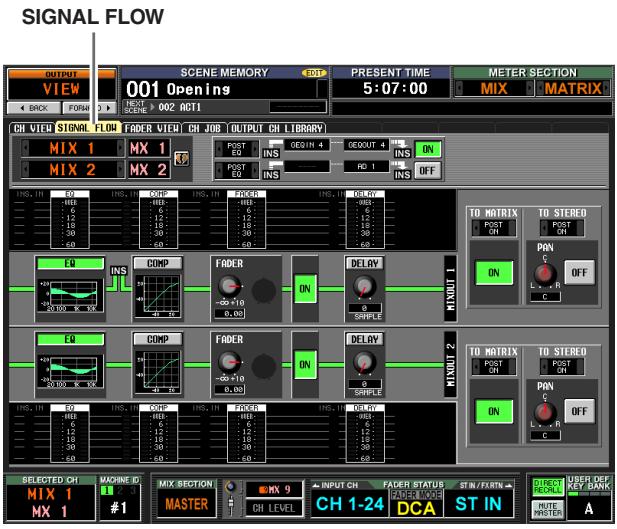Change METER SECTION MIX selector
Image resolution: width=617 pixels, height=529 pixels.
[494, 88]
